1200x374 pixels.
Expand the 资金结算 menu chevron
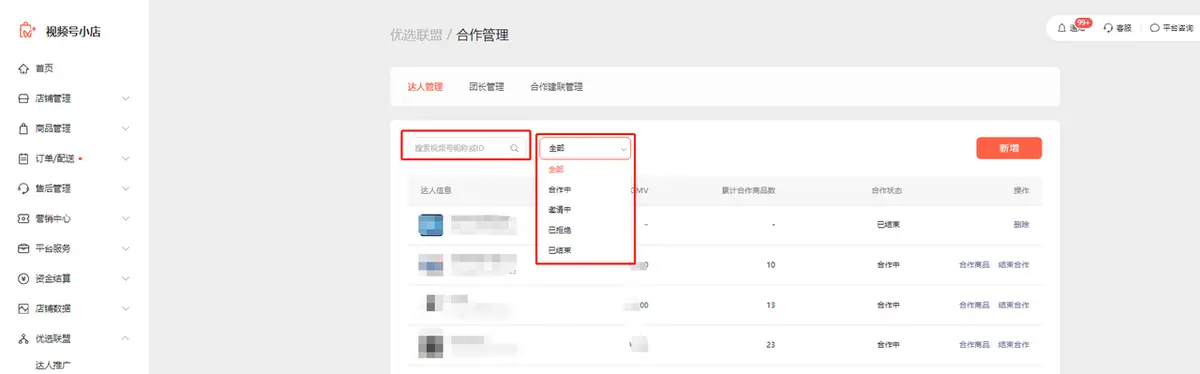point(125,278)
